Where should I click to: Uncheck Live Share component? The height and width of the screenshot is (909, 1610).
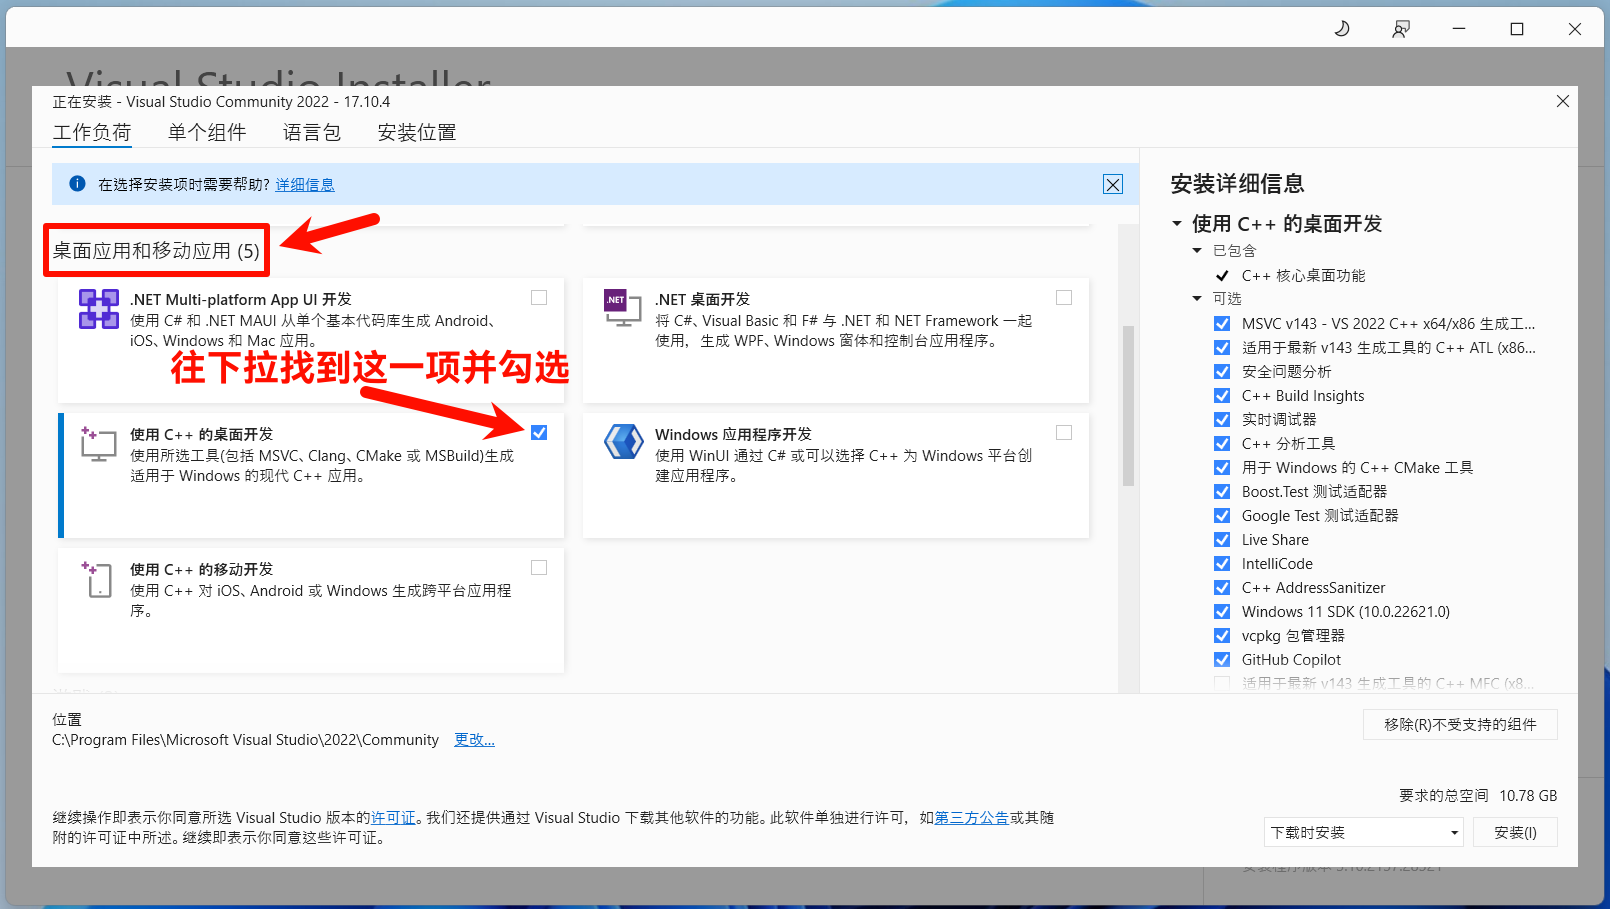(1222, 539)
